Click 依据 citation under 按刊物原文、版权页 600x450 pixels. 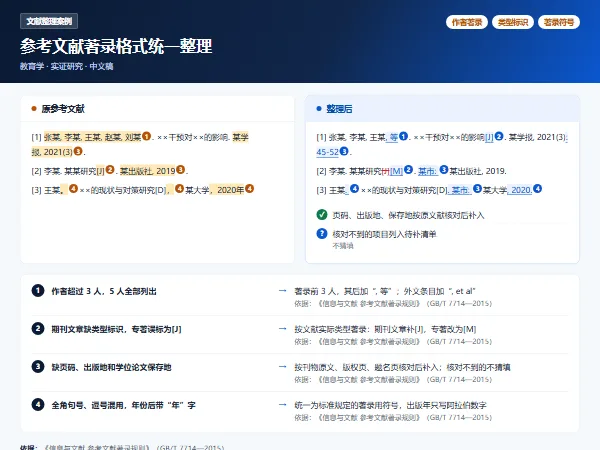[393, 380]
